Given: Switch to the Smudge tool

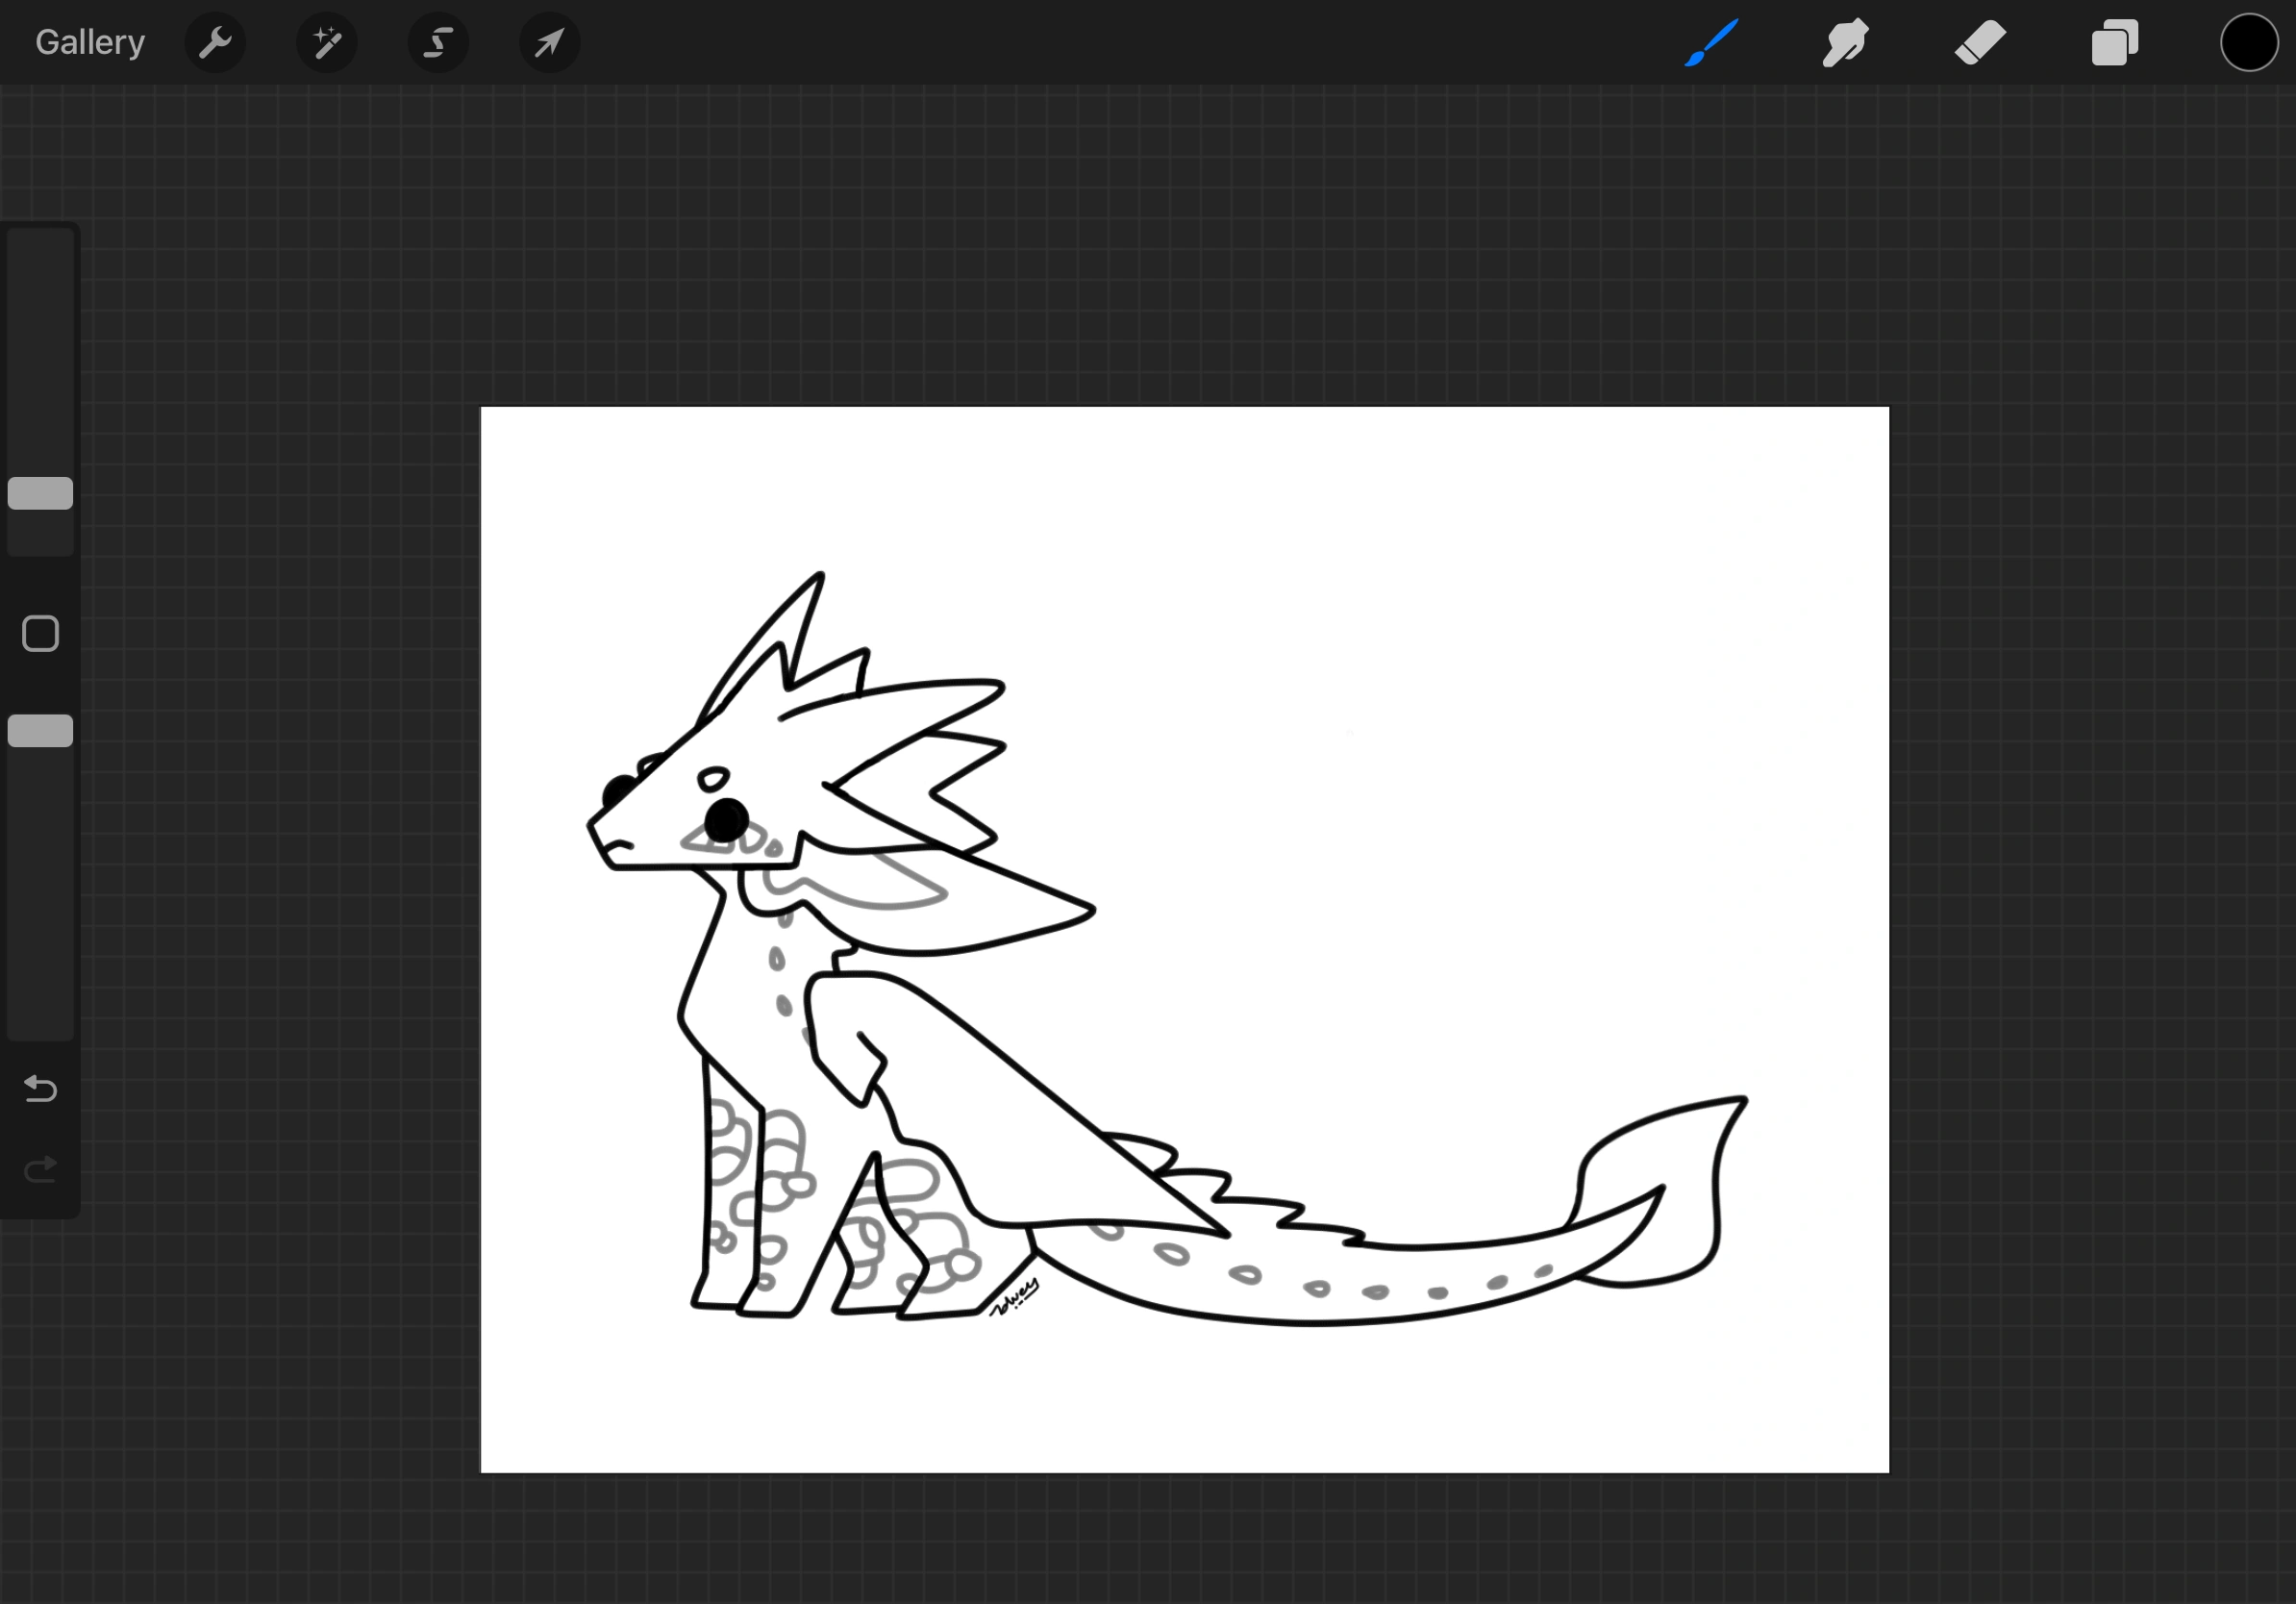Looking at the screenshot, I should 1844,42.
